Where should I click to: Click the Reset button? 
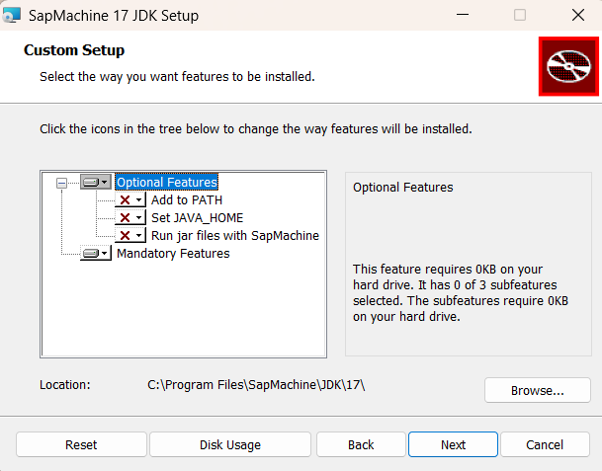click(81, 445)
